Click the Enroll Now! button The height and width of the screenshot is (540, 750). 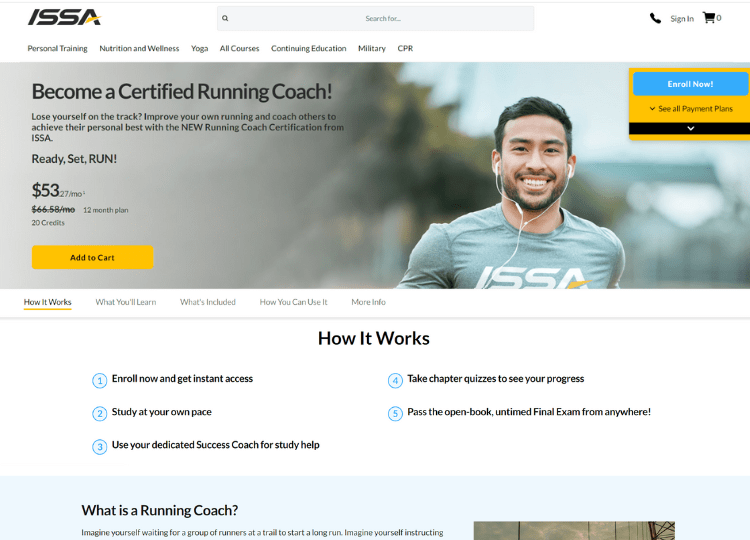pos(690,84)
